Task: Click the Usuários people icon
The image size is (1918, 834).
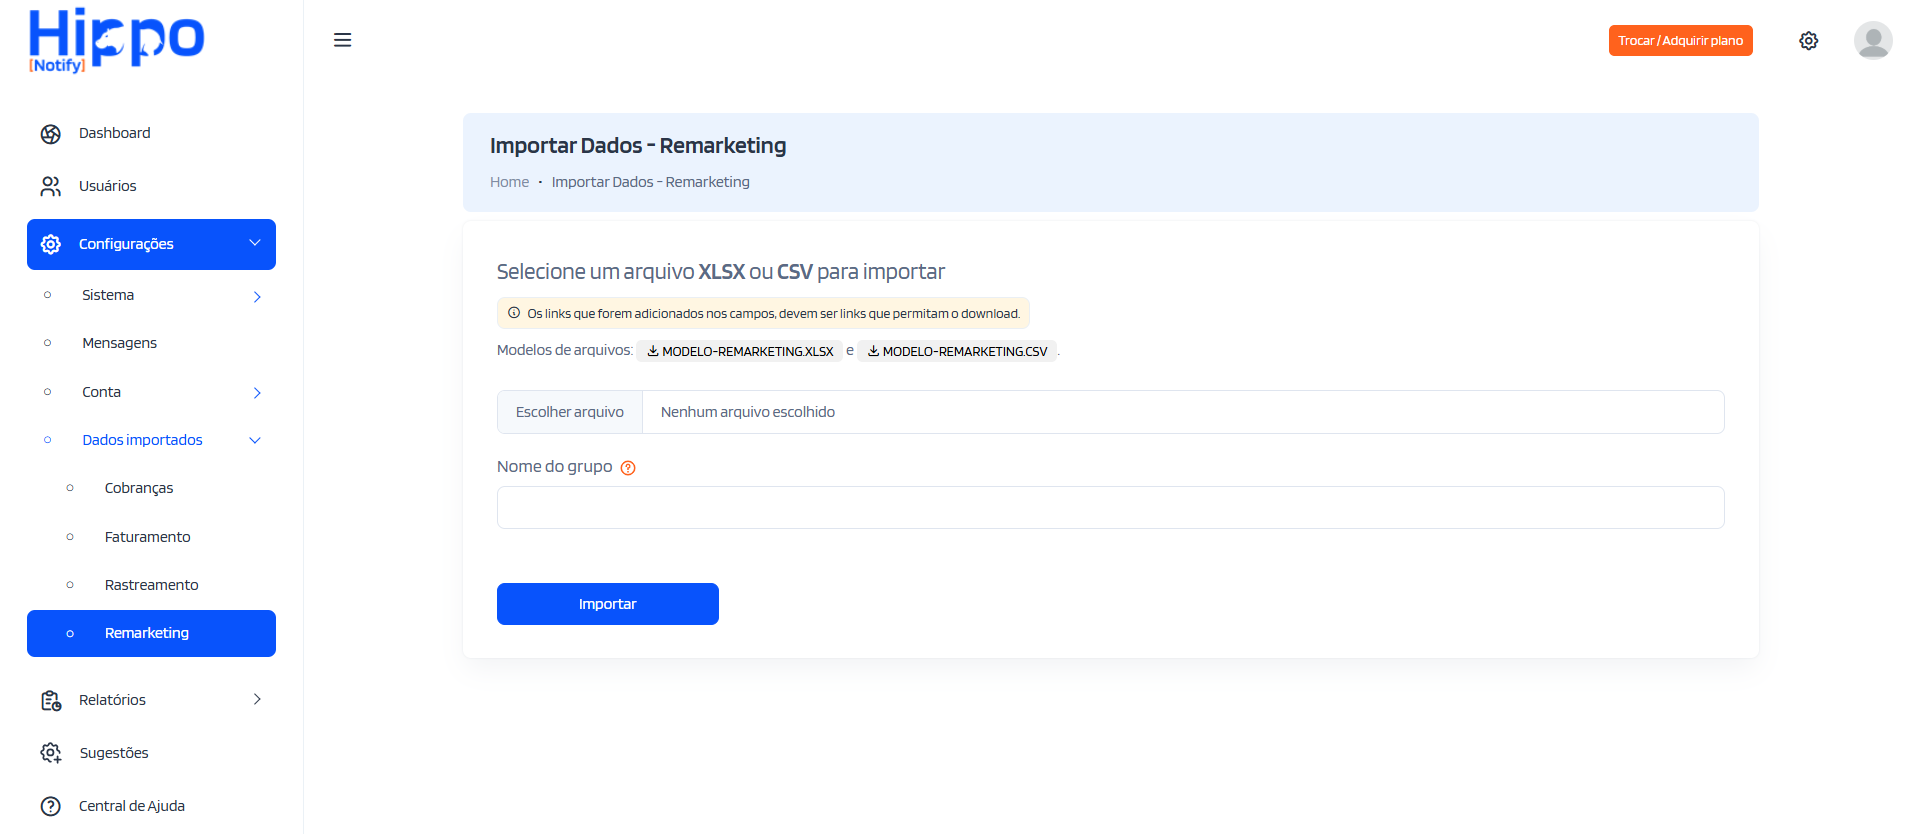Action: (51, 187)
